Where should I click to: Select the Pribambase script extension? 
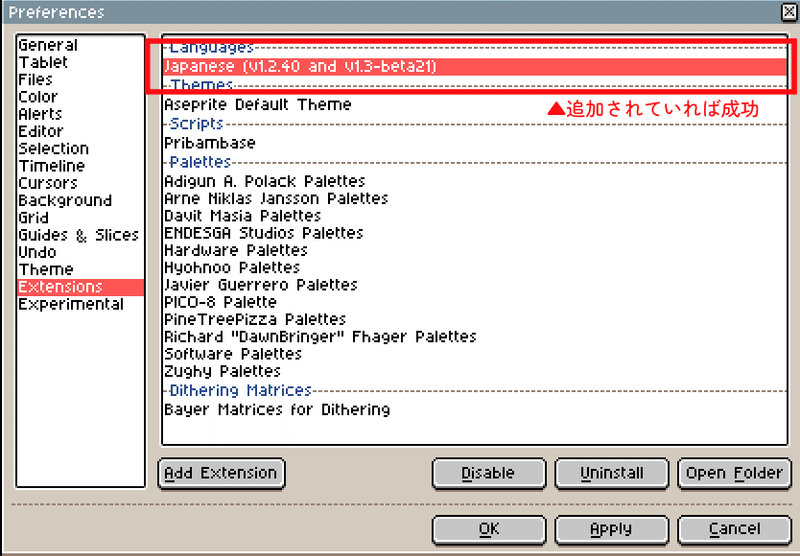tap(474, 143)
